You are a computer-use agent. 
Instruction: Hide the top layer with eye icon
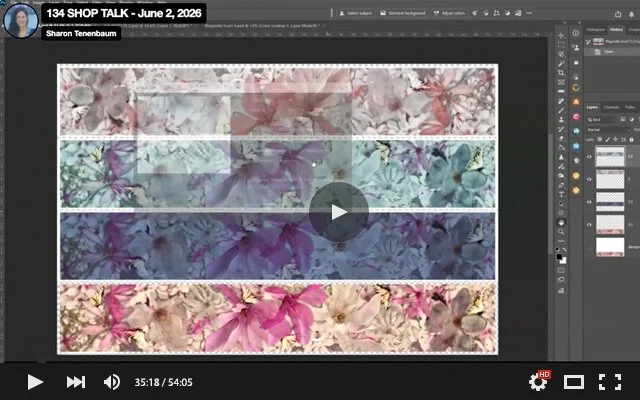(x=589, y=157)
